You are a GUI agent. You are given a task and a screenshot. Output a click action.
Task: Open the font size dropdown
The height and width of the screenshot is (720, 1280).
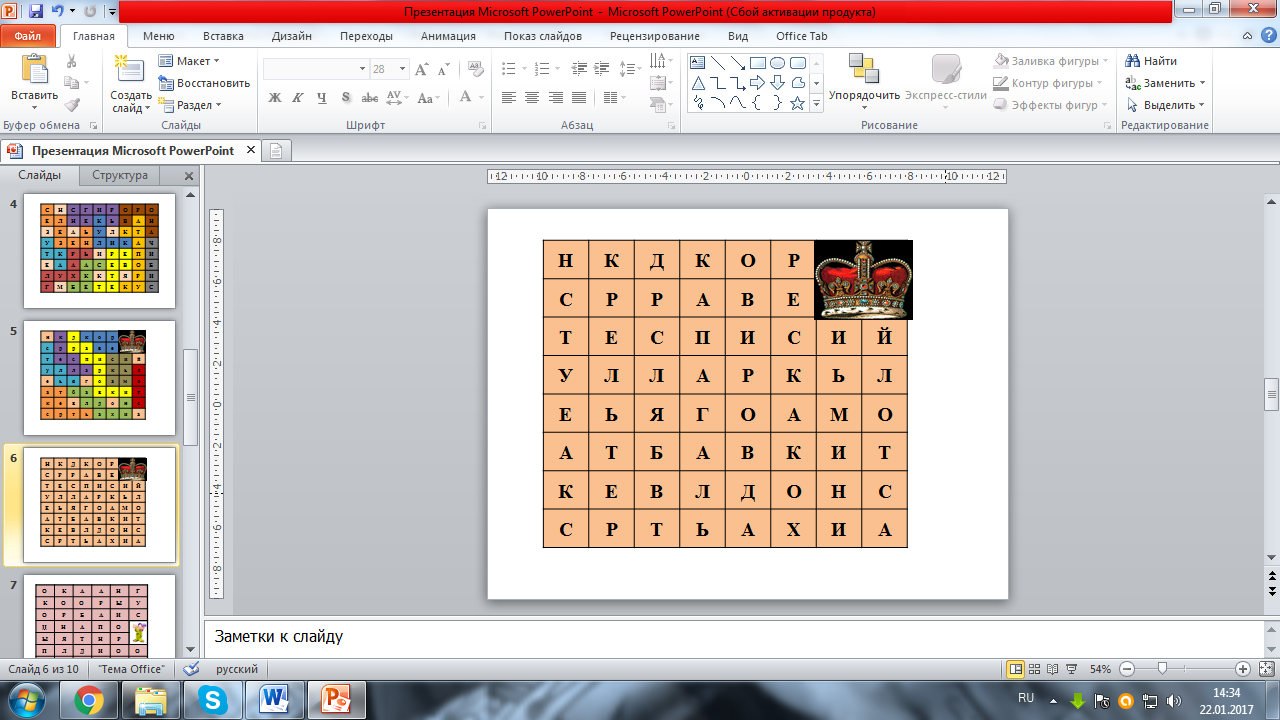tap(402, 69)
